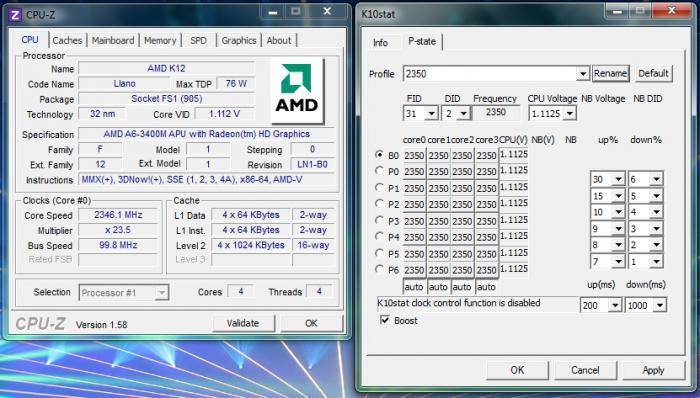
Task: Click the Rename button
Action: coord(610,74)
